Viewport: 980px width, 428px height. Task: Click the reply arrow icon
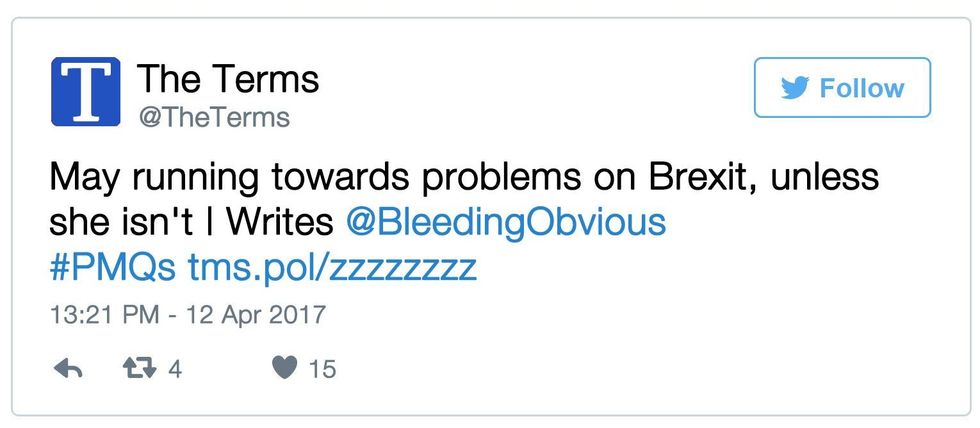67,369
